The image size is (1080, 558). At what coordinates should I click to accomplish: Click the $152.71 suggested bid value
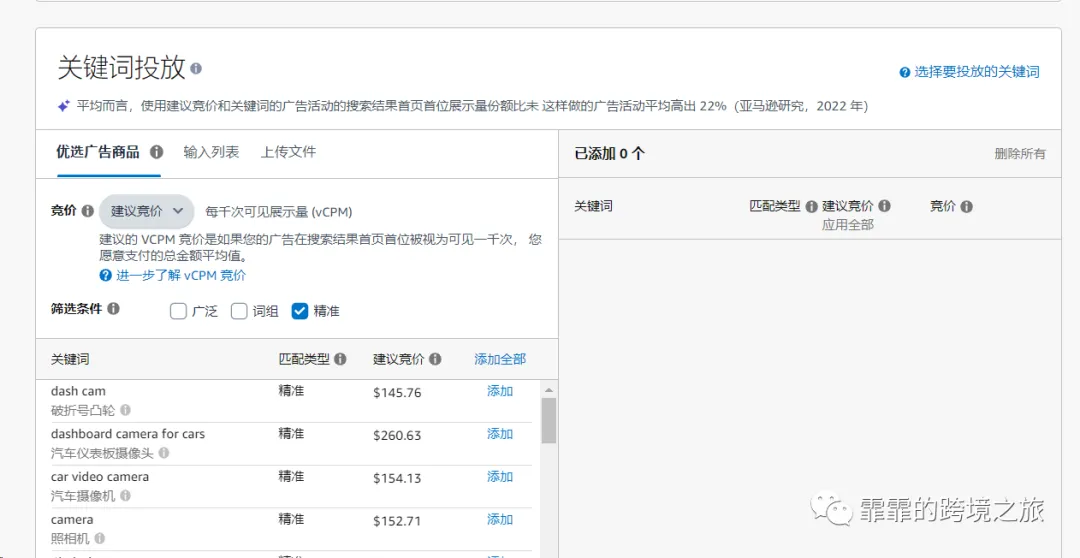[x=397, y=521]
